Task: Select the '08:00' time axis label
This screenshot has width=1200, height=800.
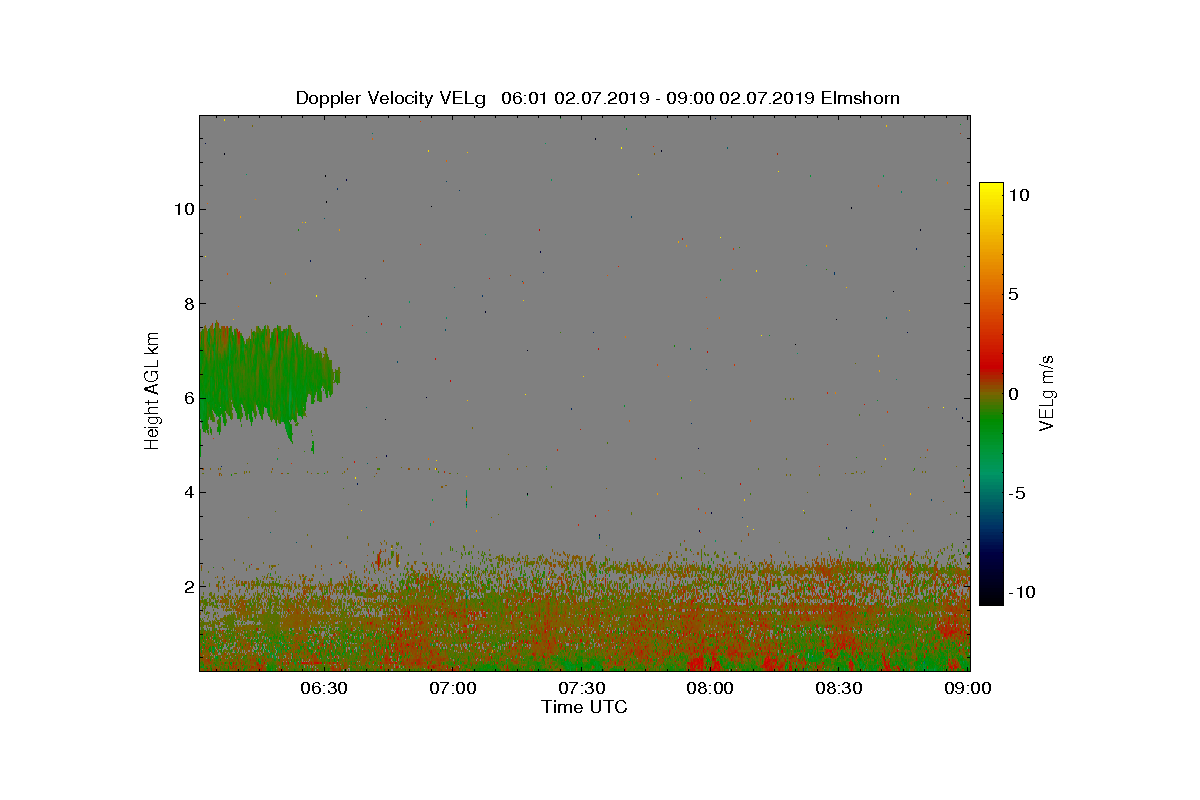Action: 710,688
